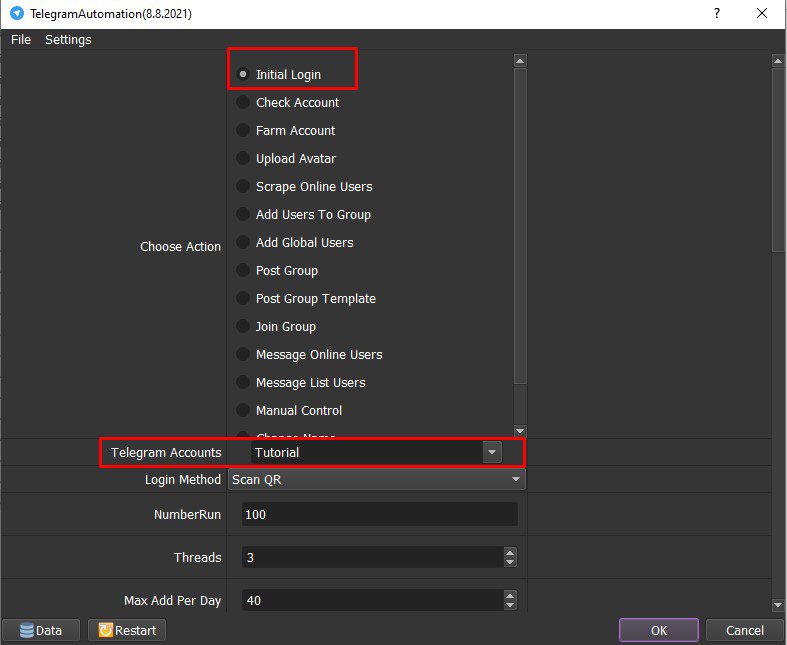Viewport: 787px width, 645px height.
Task: Click action list scroll down arrow
Action: pos(520,431)
